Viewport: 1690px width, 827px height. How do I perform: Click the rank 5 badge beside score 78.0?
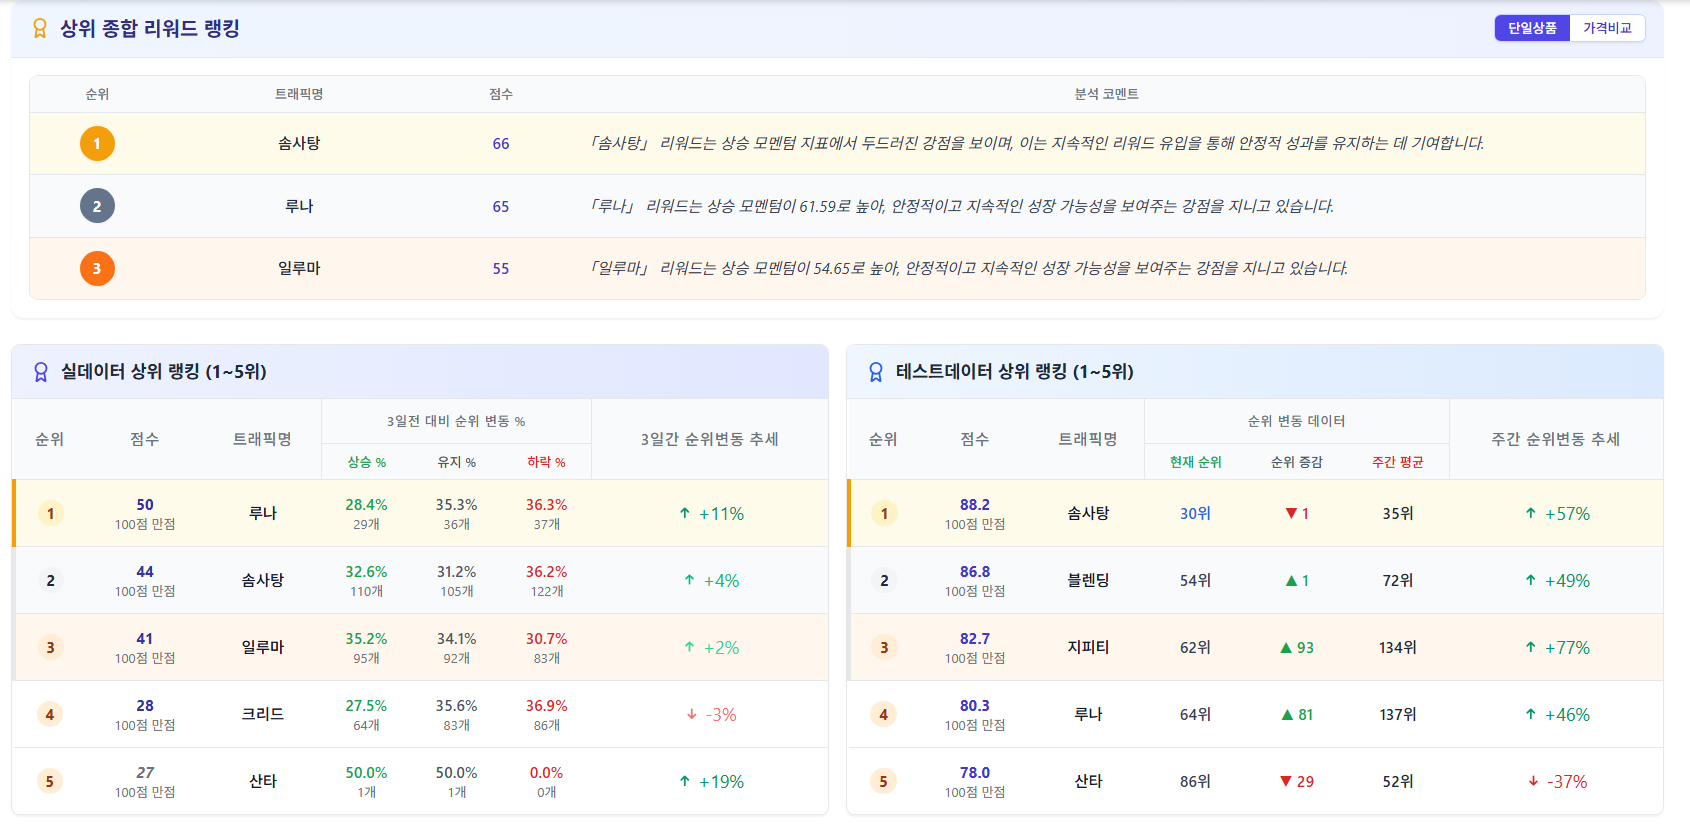click(x=884, y=781)
